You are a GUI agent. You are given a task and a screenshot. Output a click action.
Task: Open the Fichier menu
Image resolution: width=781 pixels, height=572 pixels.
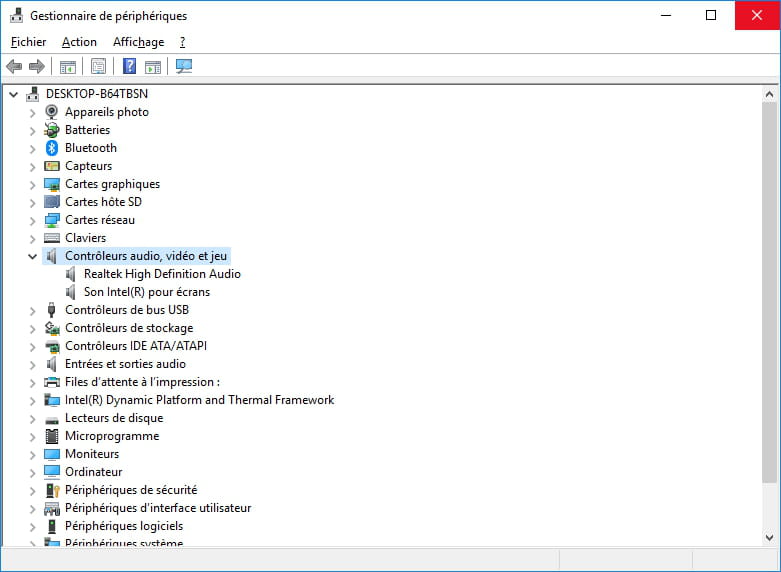[x=28, y=42]
